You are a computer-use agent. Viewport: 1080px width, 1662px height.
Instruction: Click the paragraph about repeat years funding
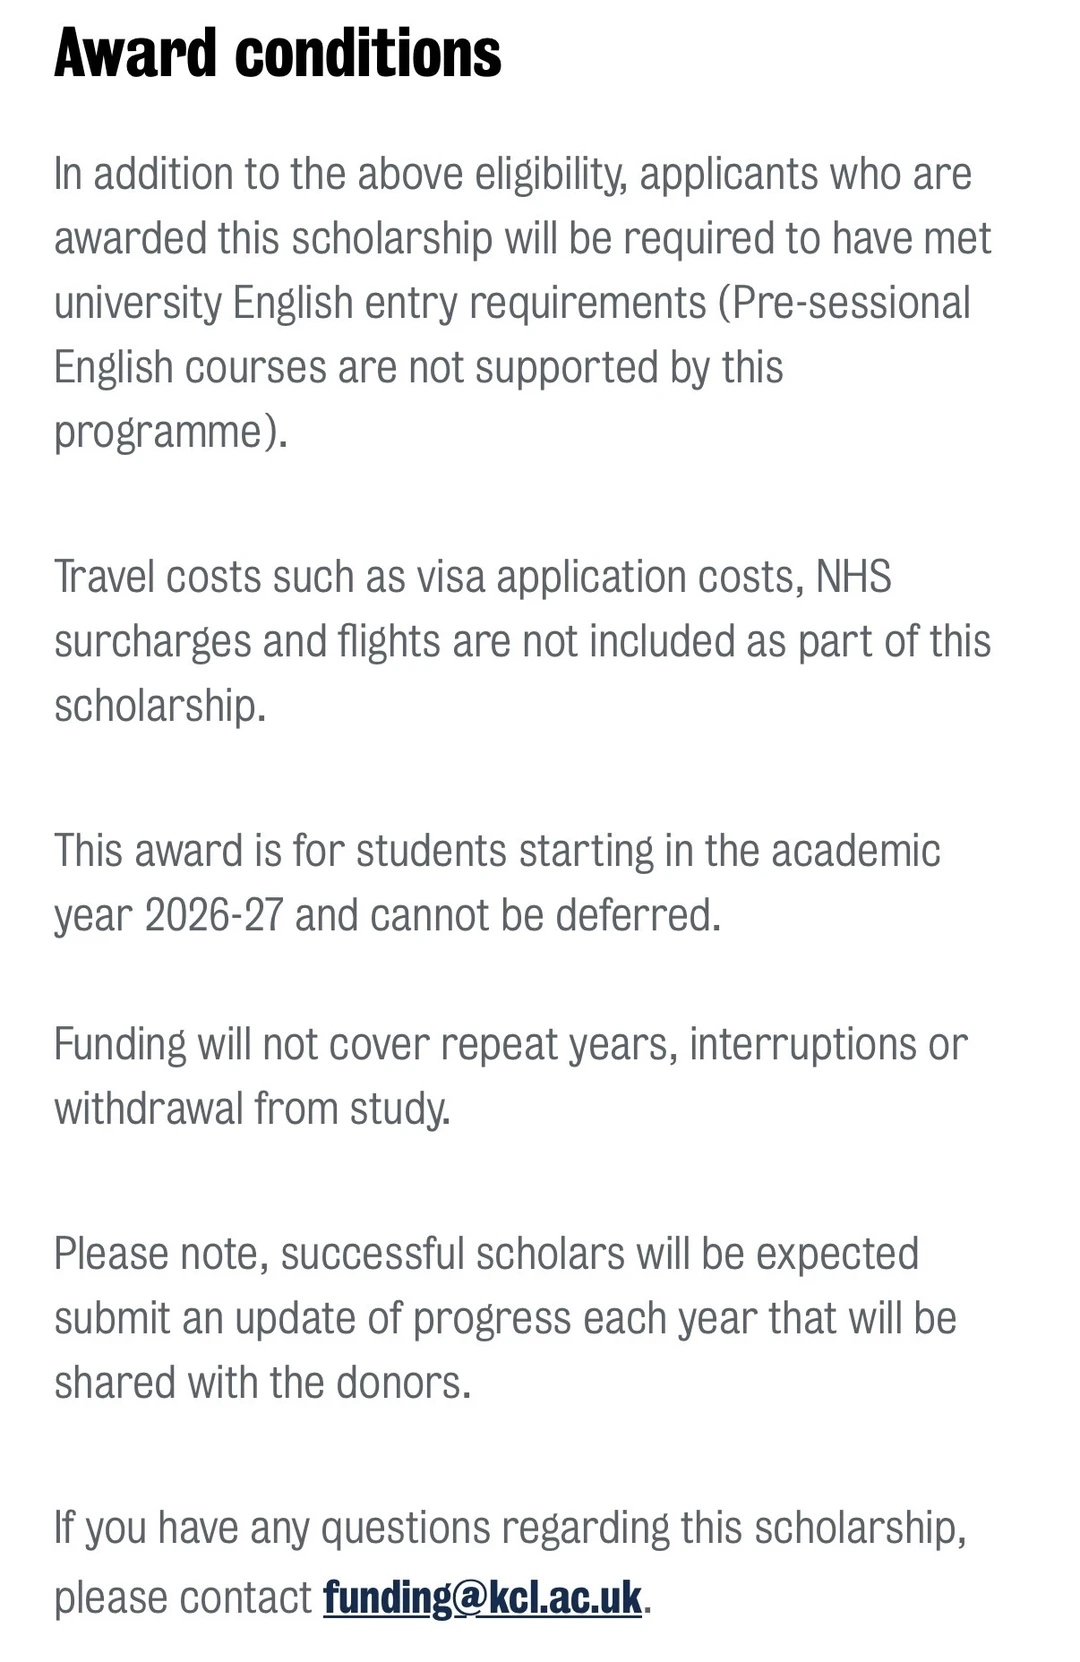(x=510, y=1077)
